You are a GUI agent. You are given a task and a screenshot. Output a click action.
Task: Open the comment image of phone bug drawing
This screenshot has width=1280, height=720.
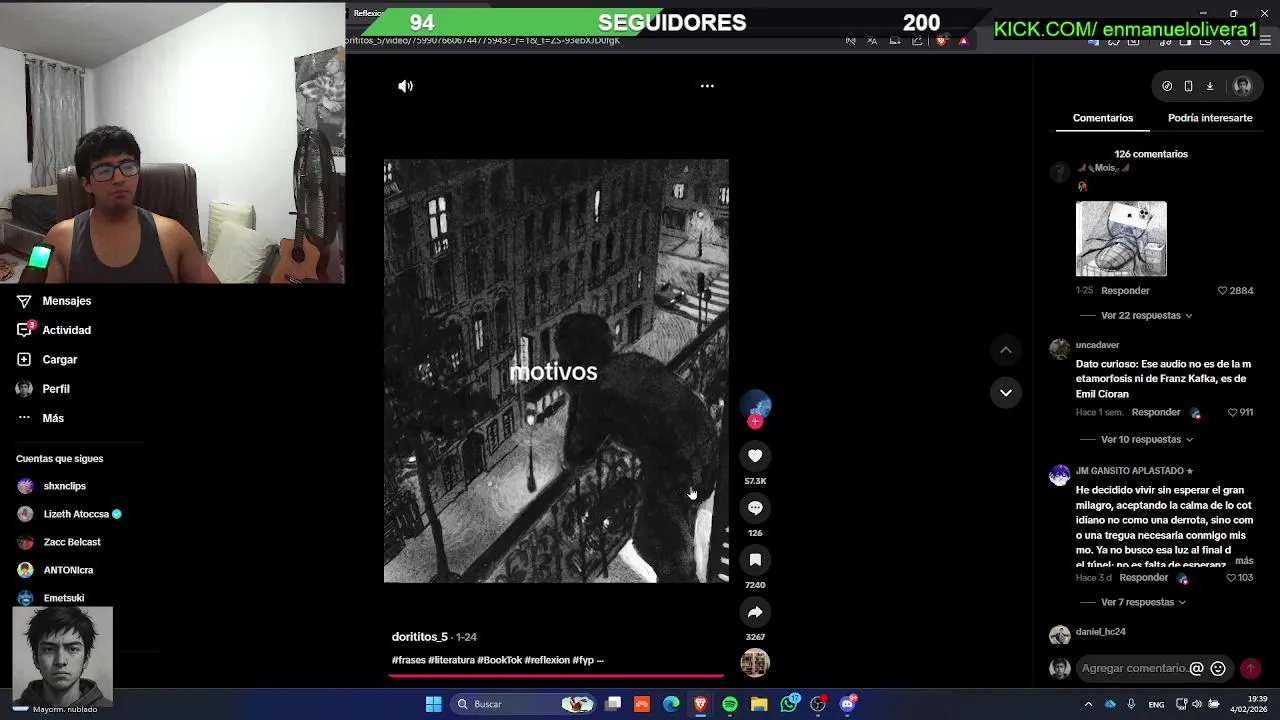(1121, 239)
